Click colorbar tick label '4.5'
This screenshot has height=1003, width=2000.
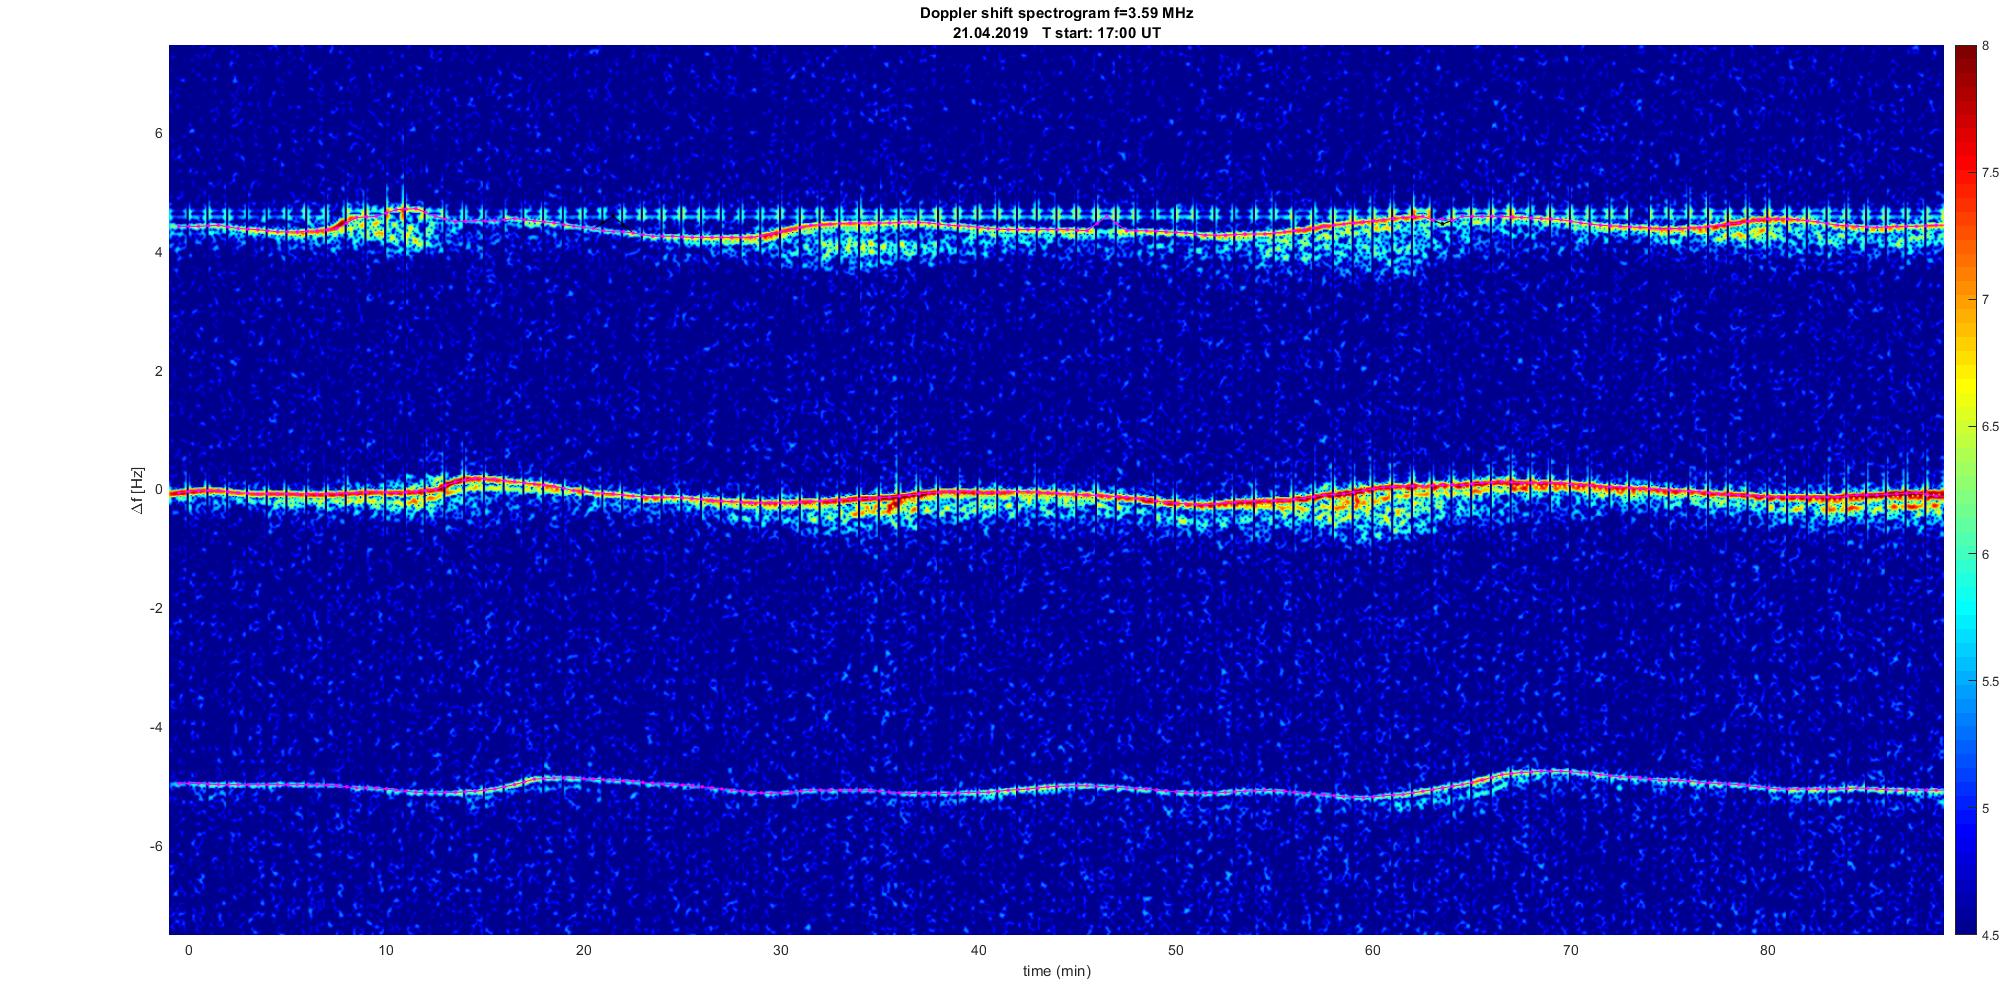tap(1990, 936)
